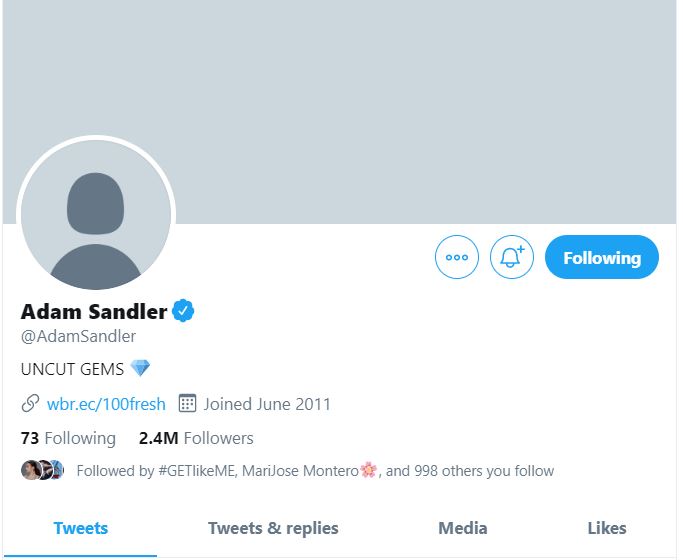Switch to the Tweets tab
683x560 pixels.
click(x=80, y=528)
